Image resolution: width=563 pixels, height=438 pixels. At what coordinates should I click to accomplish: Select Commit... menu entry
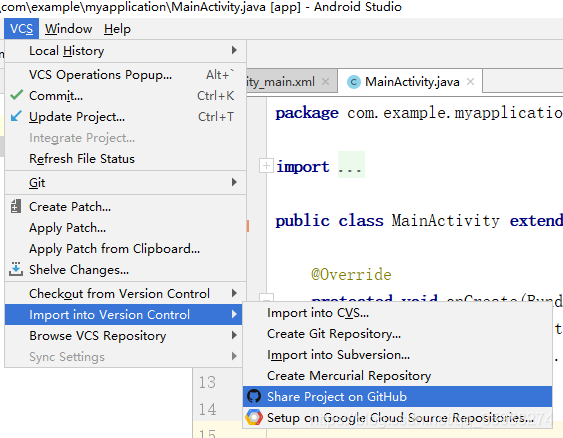126,95
